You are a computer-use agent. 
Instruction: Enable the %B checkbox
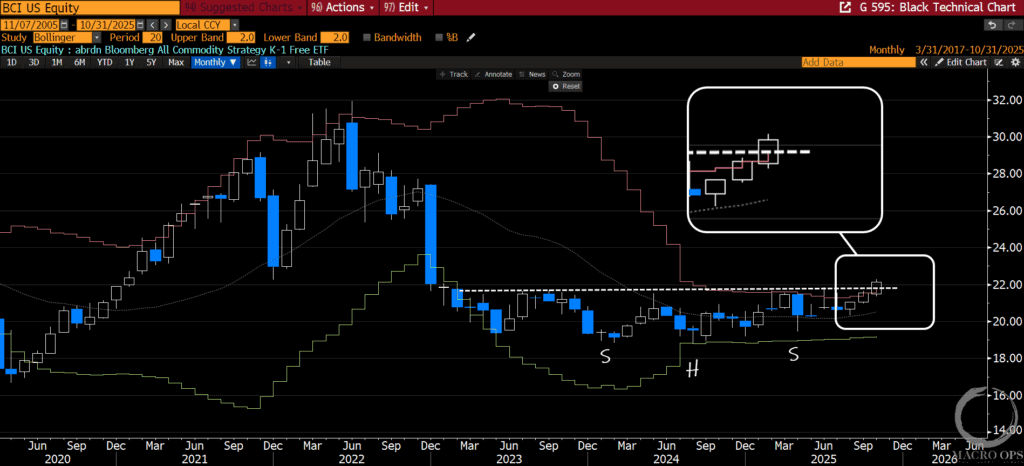[439, 38]
